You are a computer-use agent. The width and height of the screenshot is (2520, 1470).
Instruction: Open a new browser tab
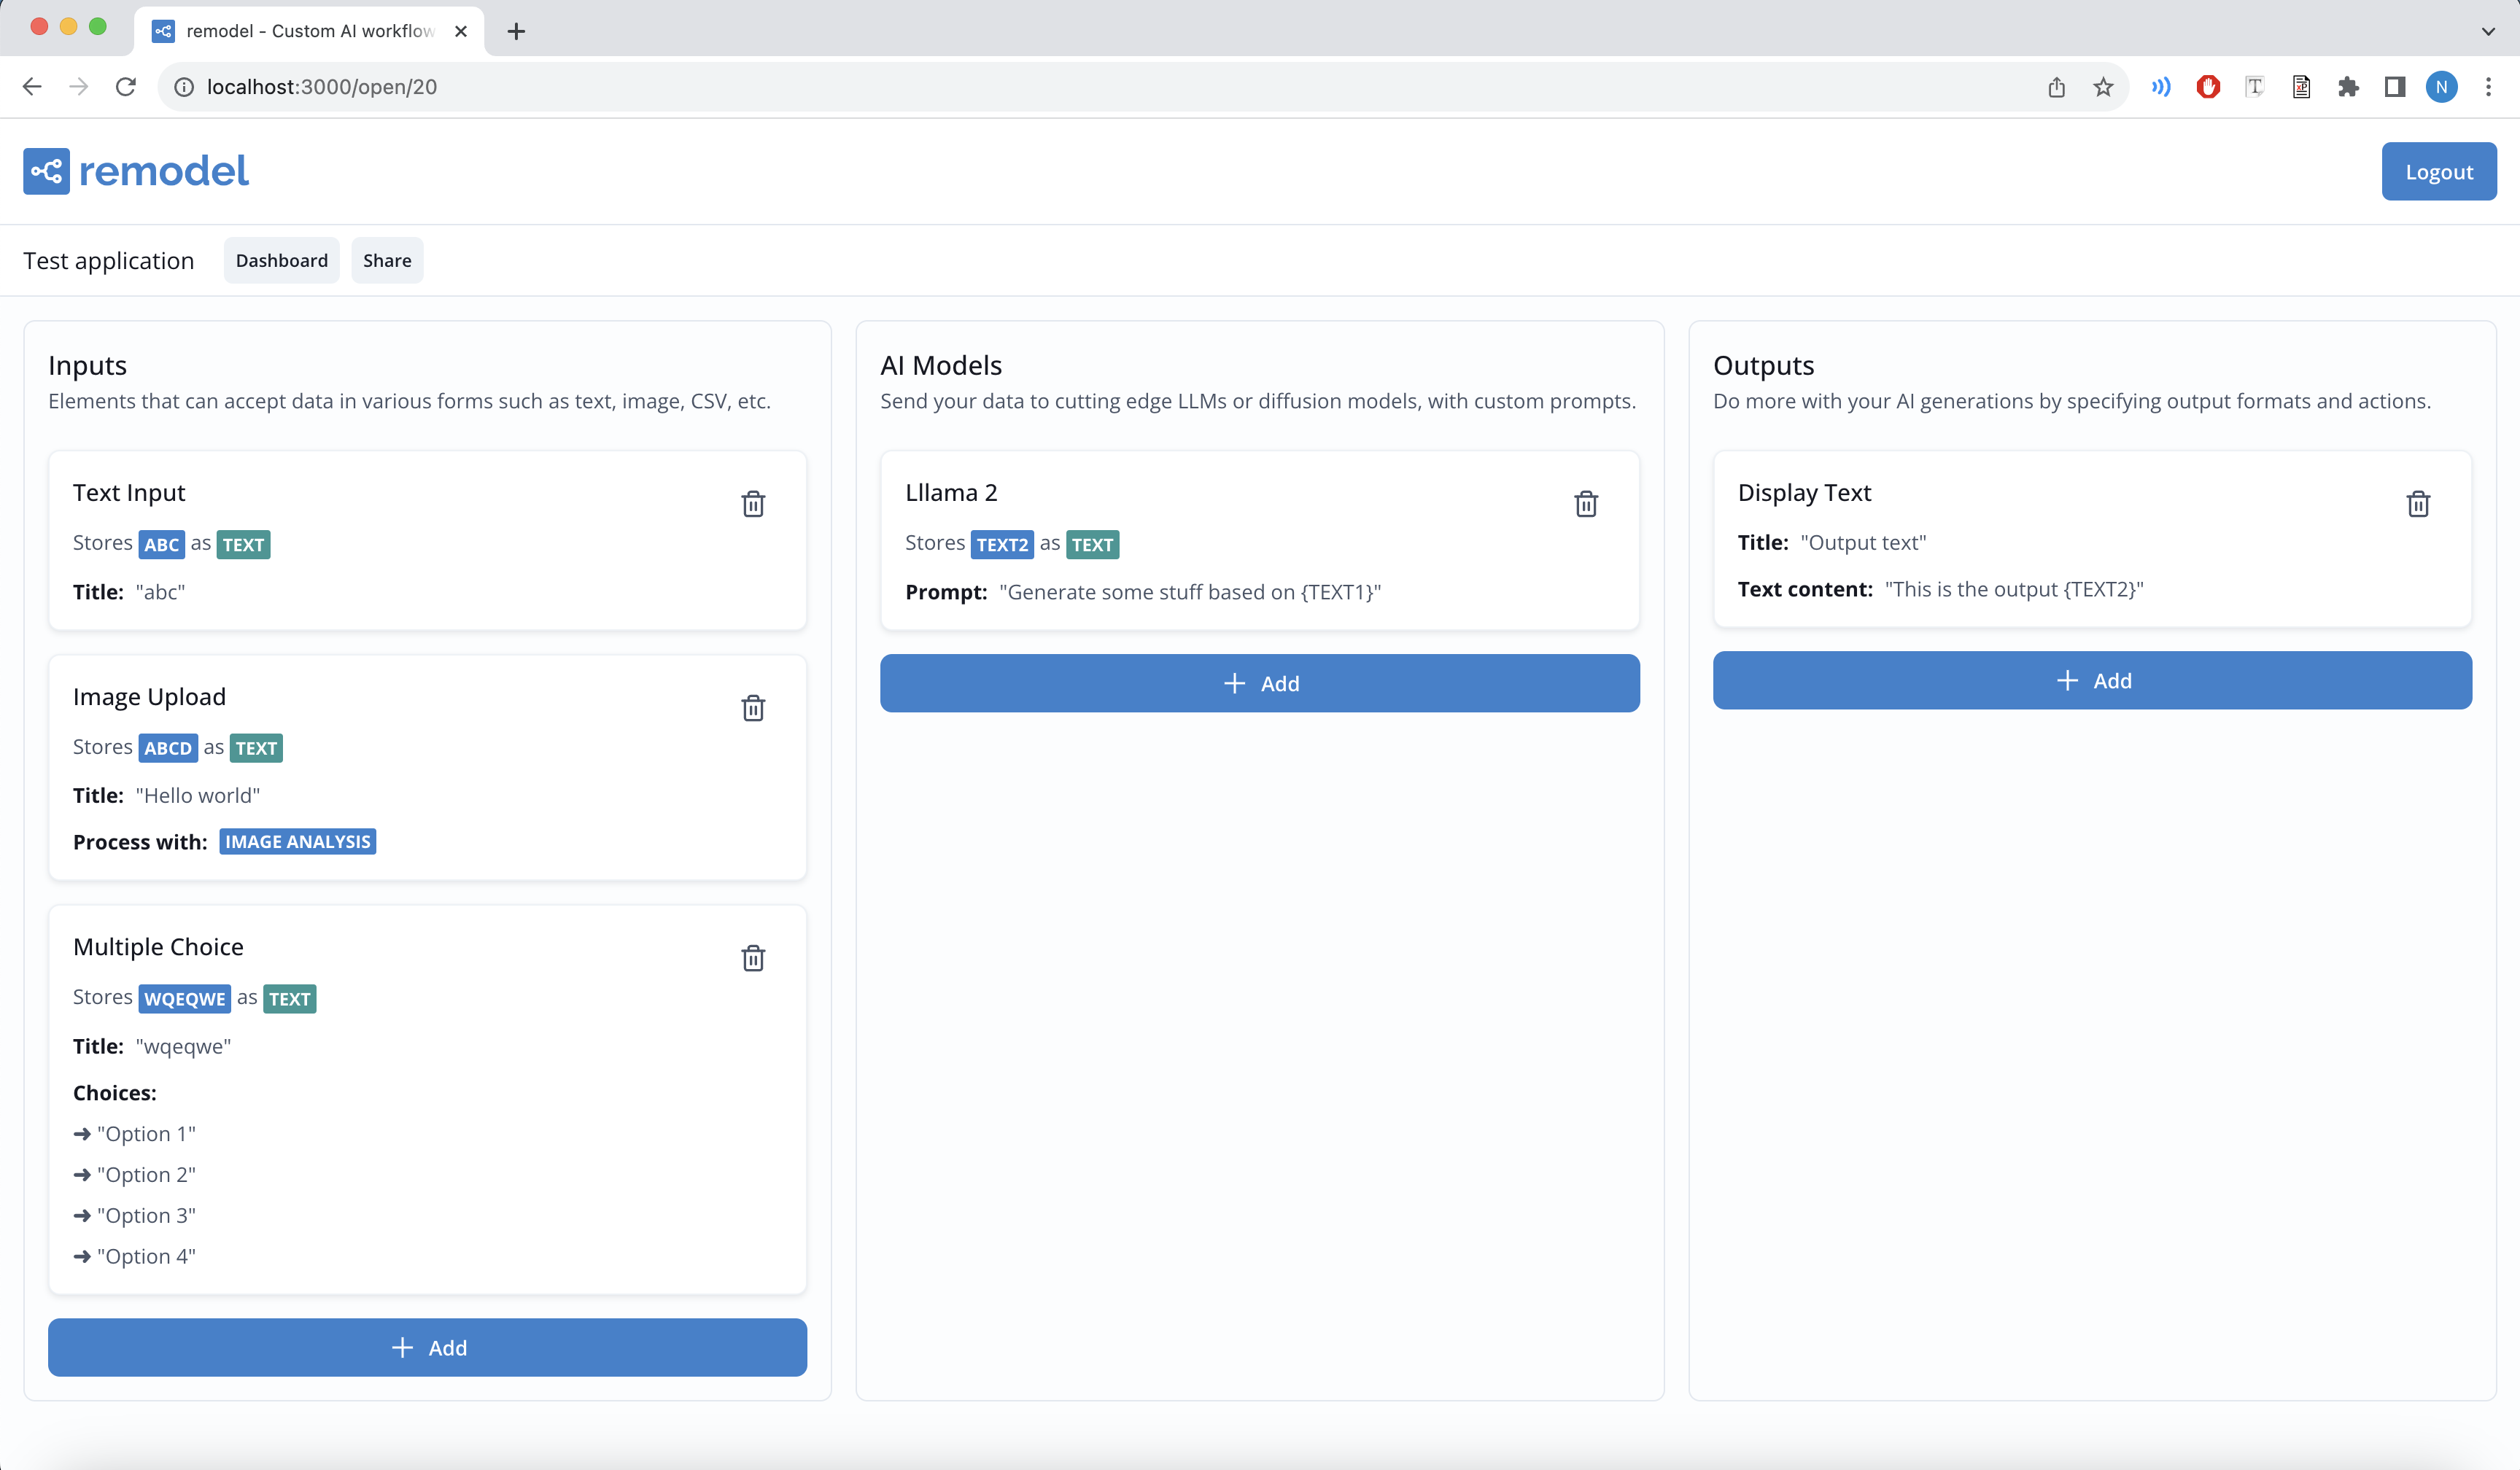coord(516,31)
